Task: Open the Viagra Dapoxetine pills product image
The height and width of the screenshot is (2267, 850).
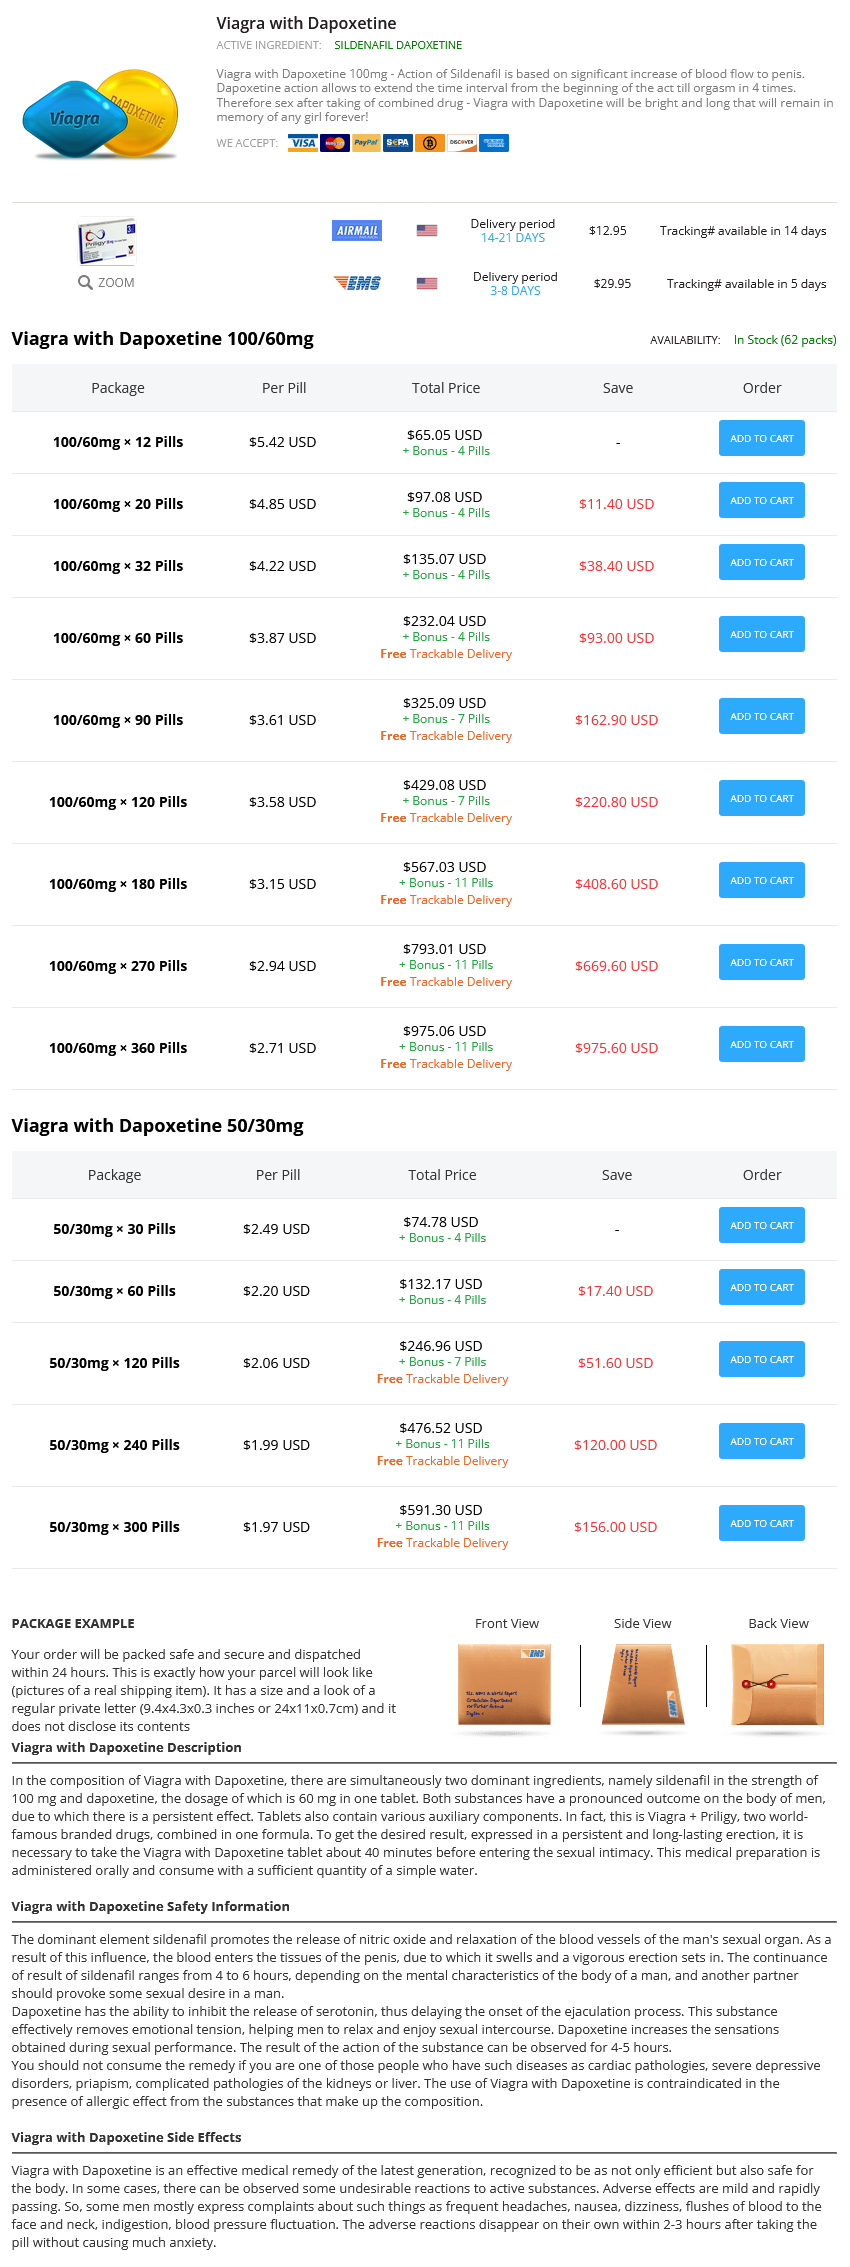Action: (x=101, y=116)
